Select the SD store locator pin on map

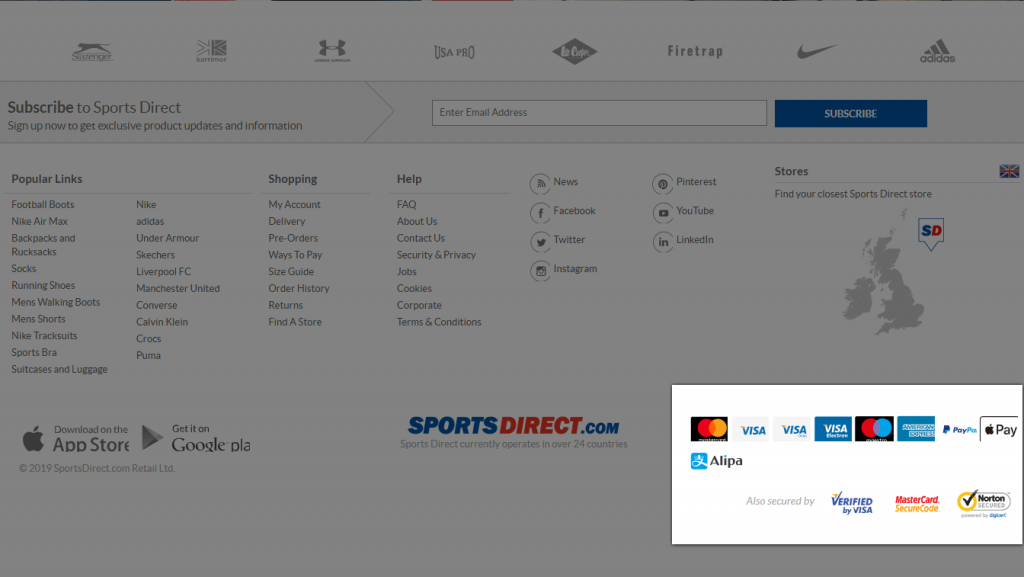pos(930,232)
